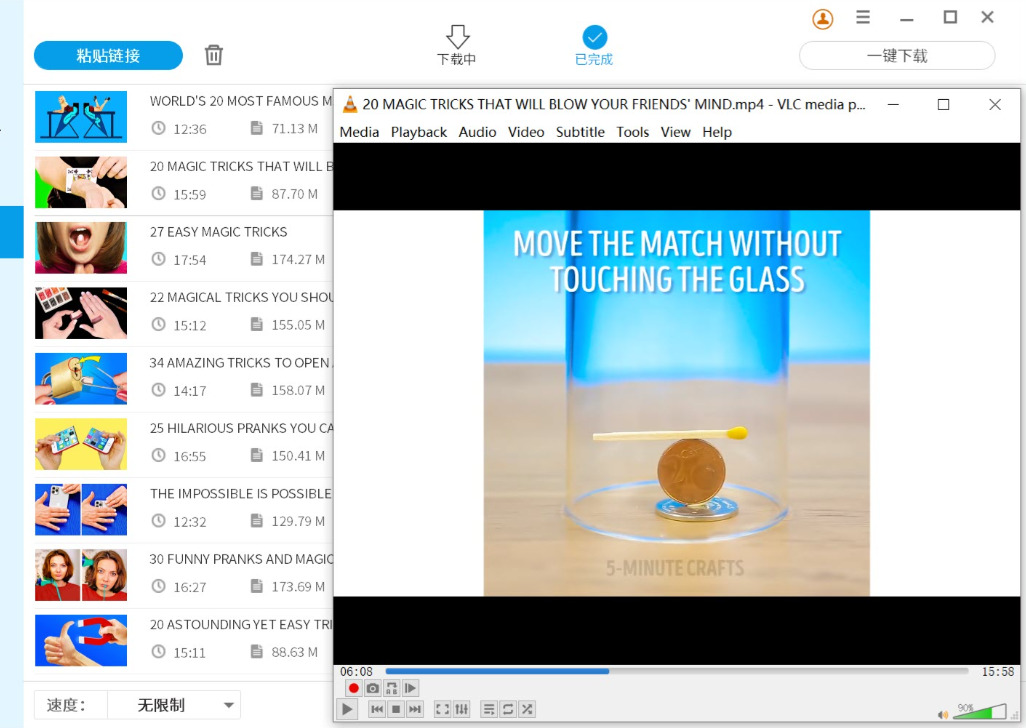This screenshot has width=1026, height=728.
Task: Open the Subtitle menu in VLC
Action: pyautogui.click(x=580, y=132)
